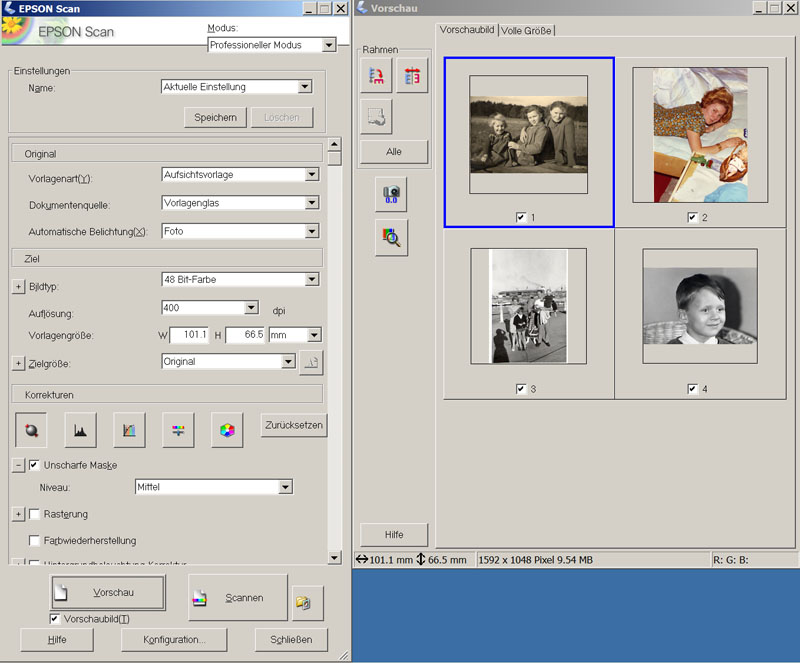The width and height of the screenshot is (800, 663).
Task: Click the zoom magnifier icon in Vorschau window
Action: (x=391, y=237)
